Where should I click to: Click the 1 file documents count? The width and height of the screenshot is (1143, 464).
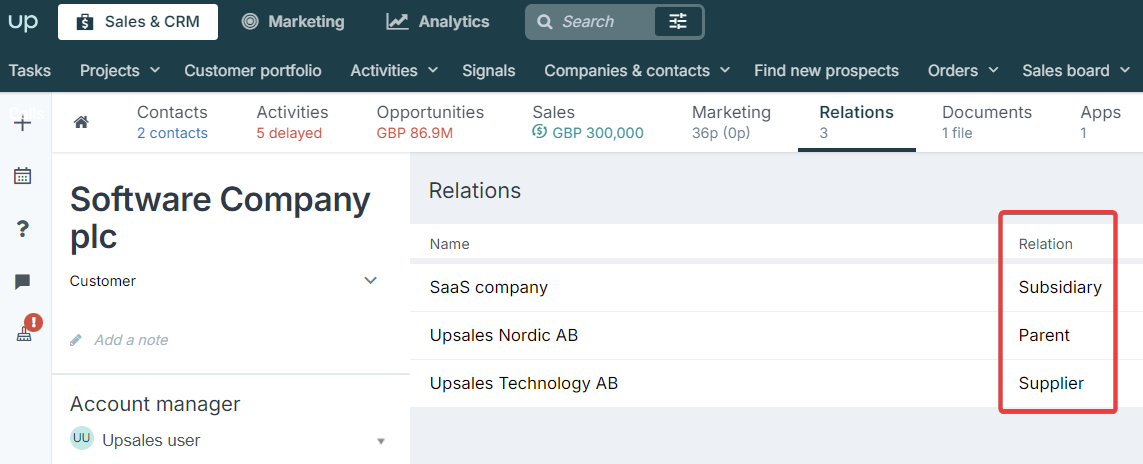pyautogui.click(x=957, y=133)
